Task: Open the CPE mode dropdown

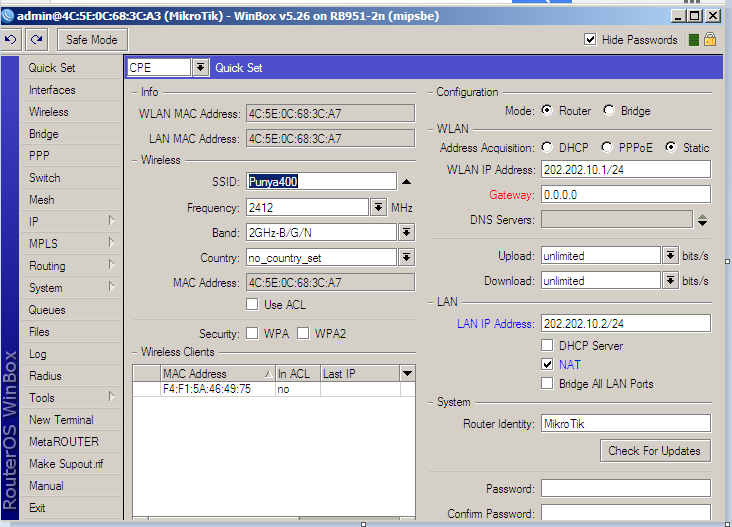Action: pyautogui.click(x=200, y=68)
